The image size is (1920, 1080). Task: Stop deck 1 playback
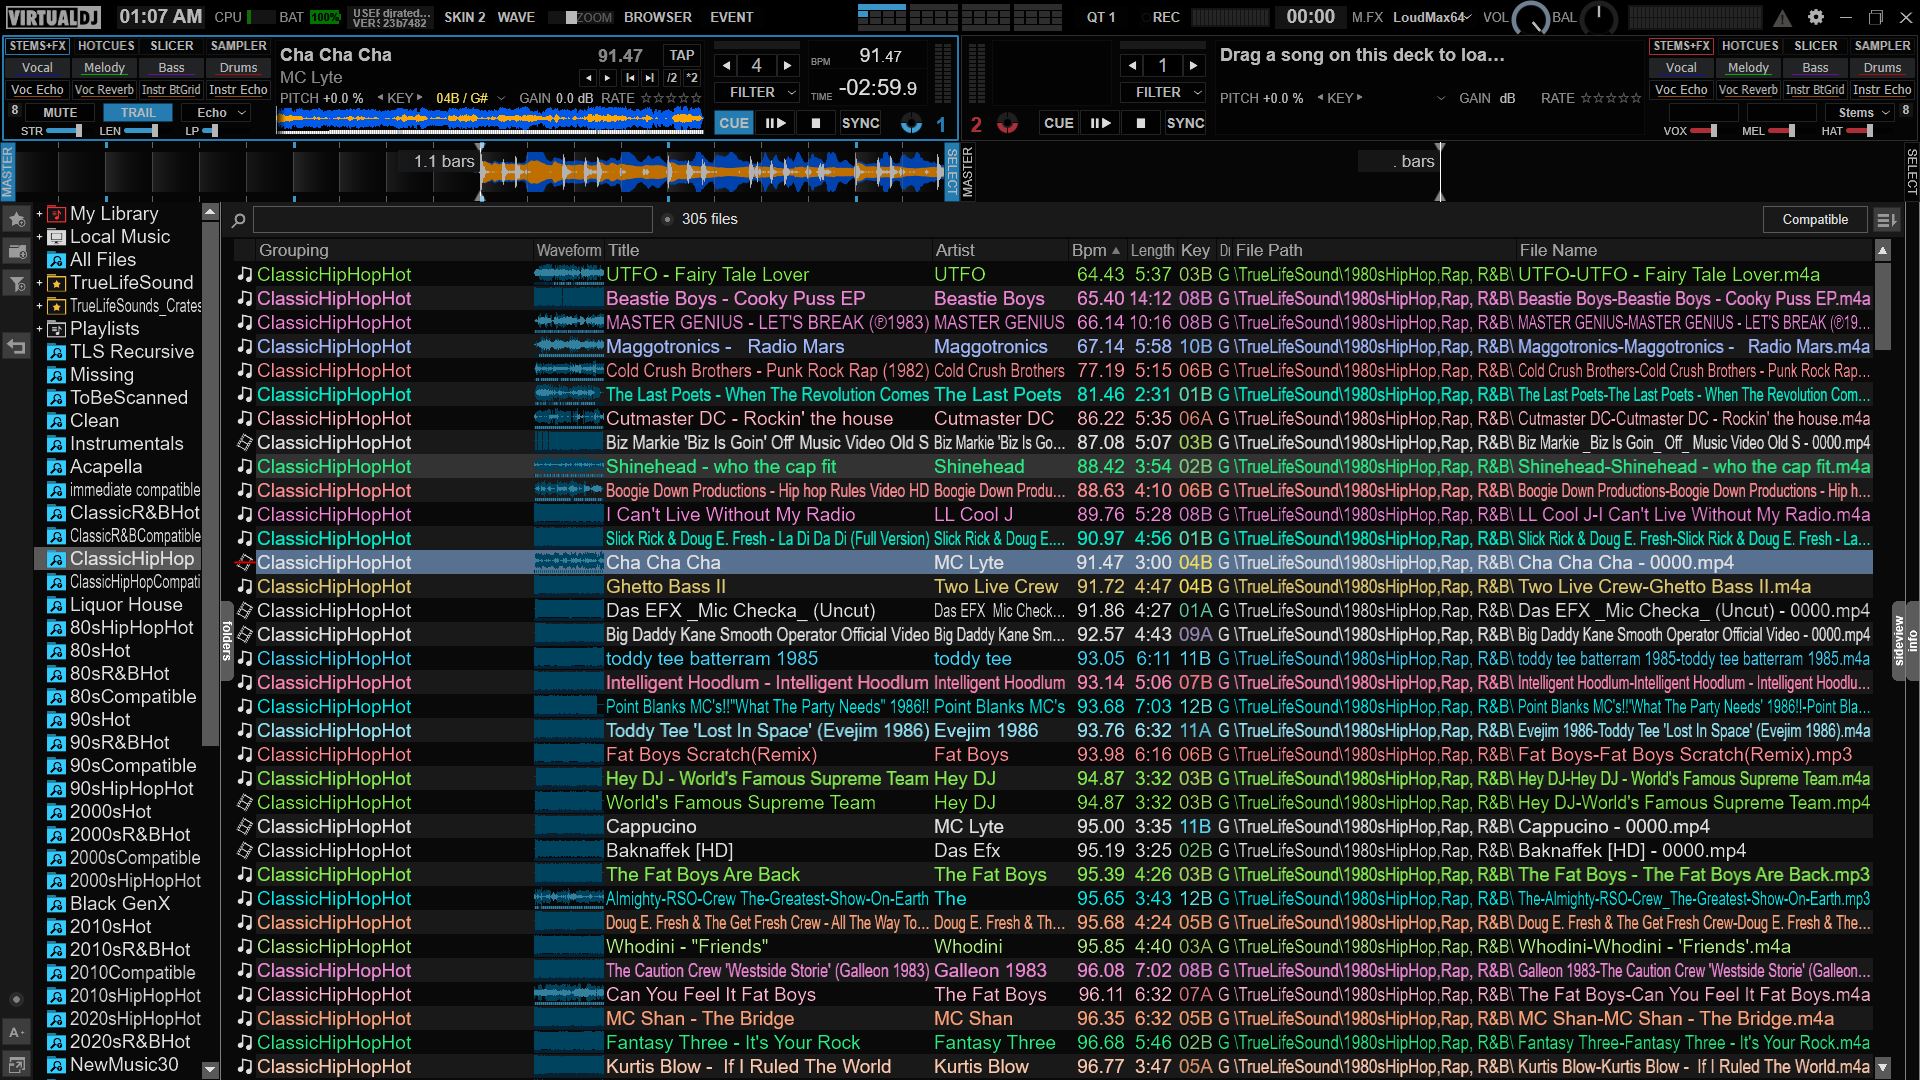(x=816, y=123)
